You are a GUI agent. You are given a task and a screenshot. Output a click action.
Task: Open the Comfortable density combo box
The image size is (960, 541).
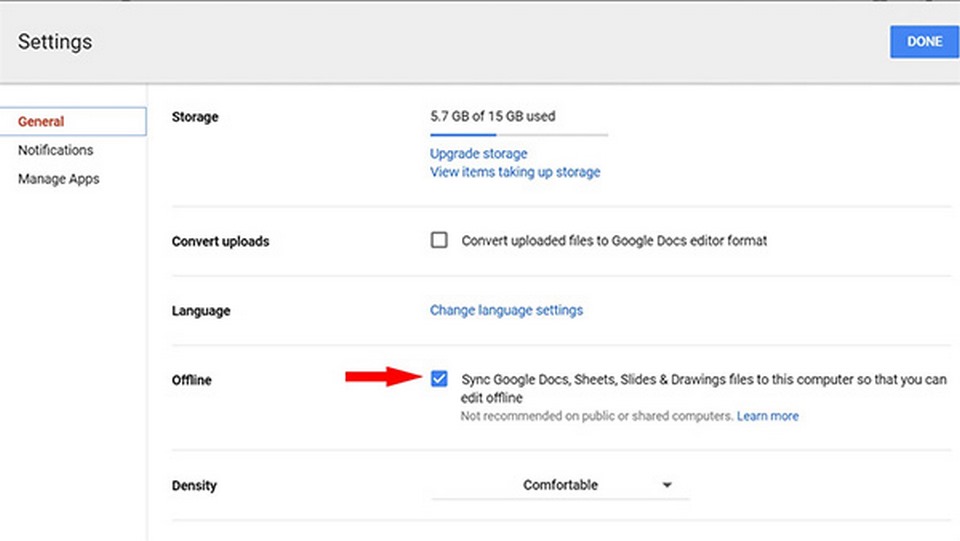560,485
